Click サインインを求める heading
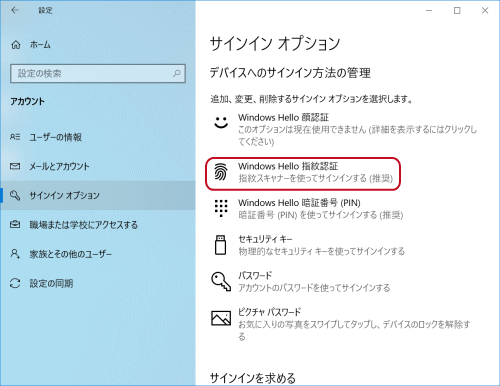 [x=253, y=378]
